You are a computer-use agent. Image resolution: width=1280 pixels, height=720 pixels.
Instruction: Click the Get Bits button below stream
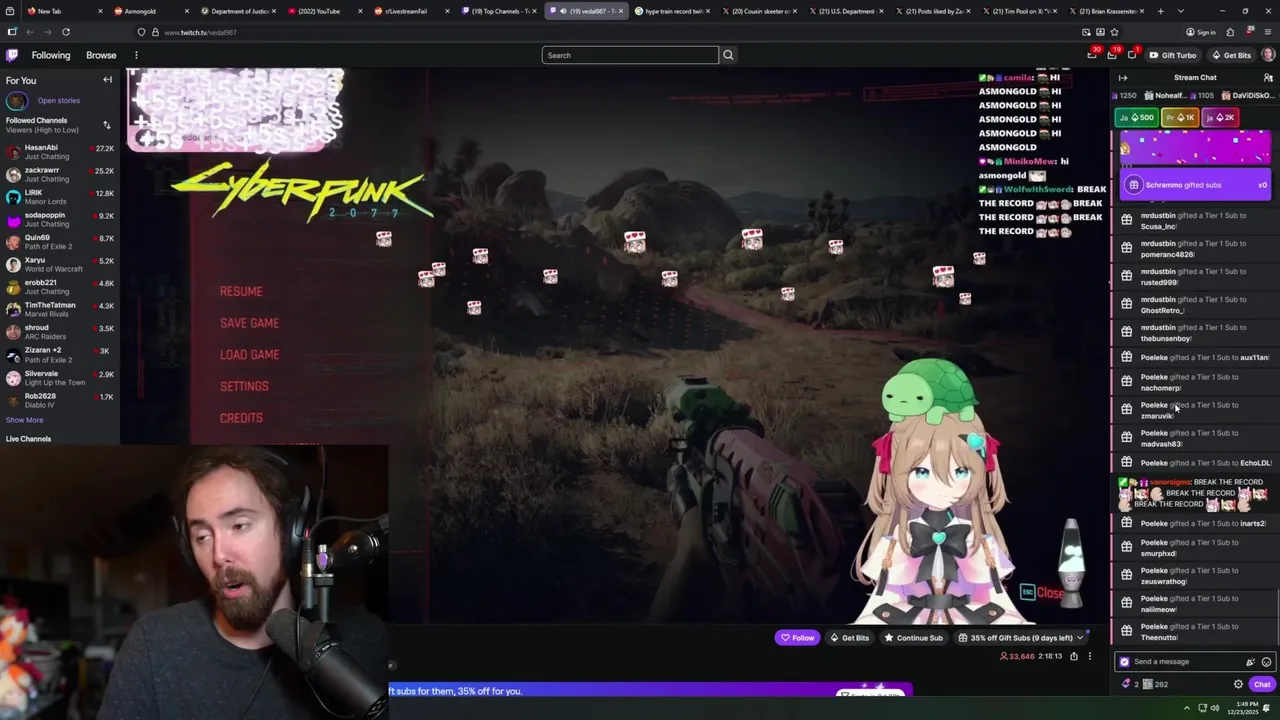(x=850, y=638)
